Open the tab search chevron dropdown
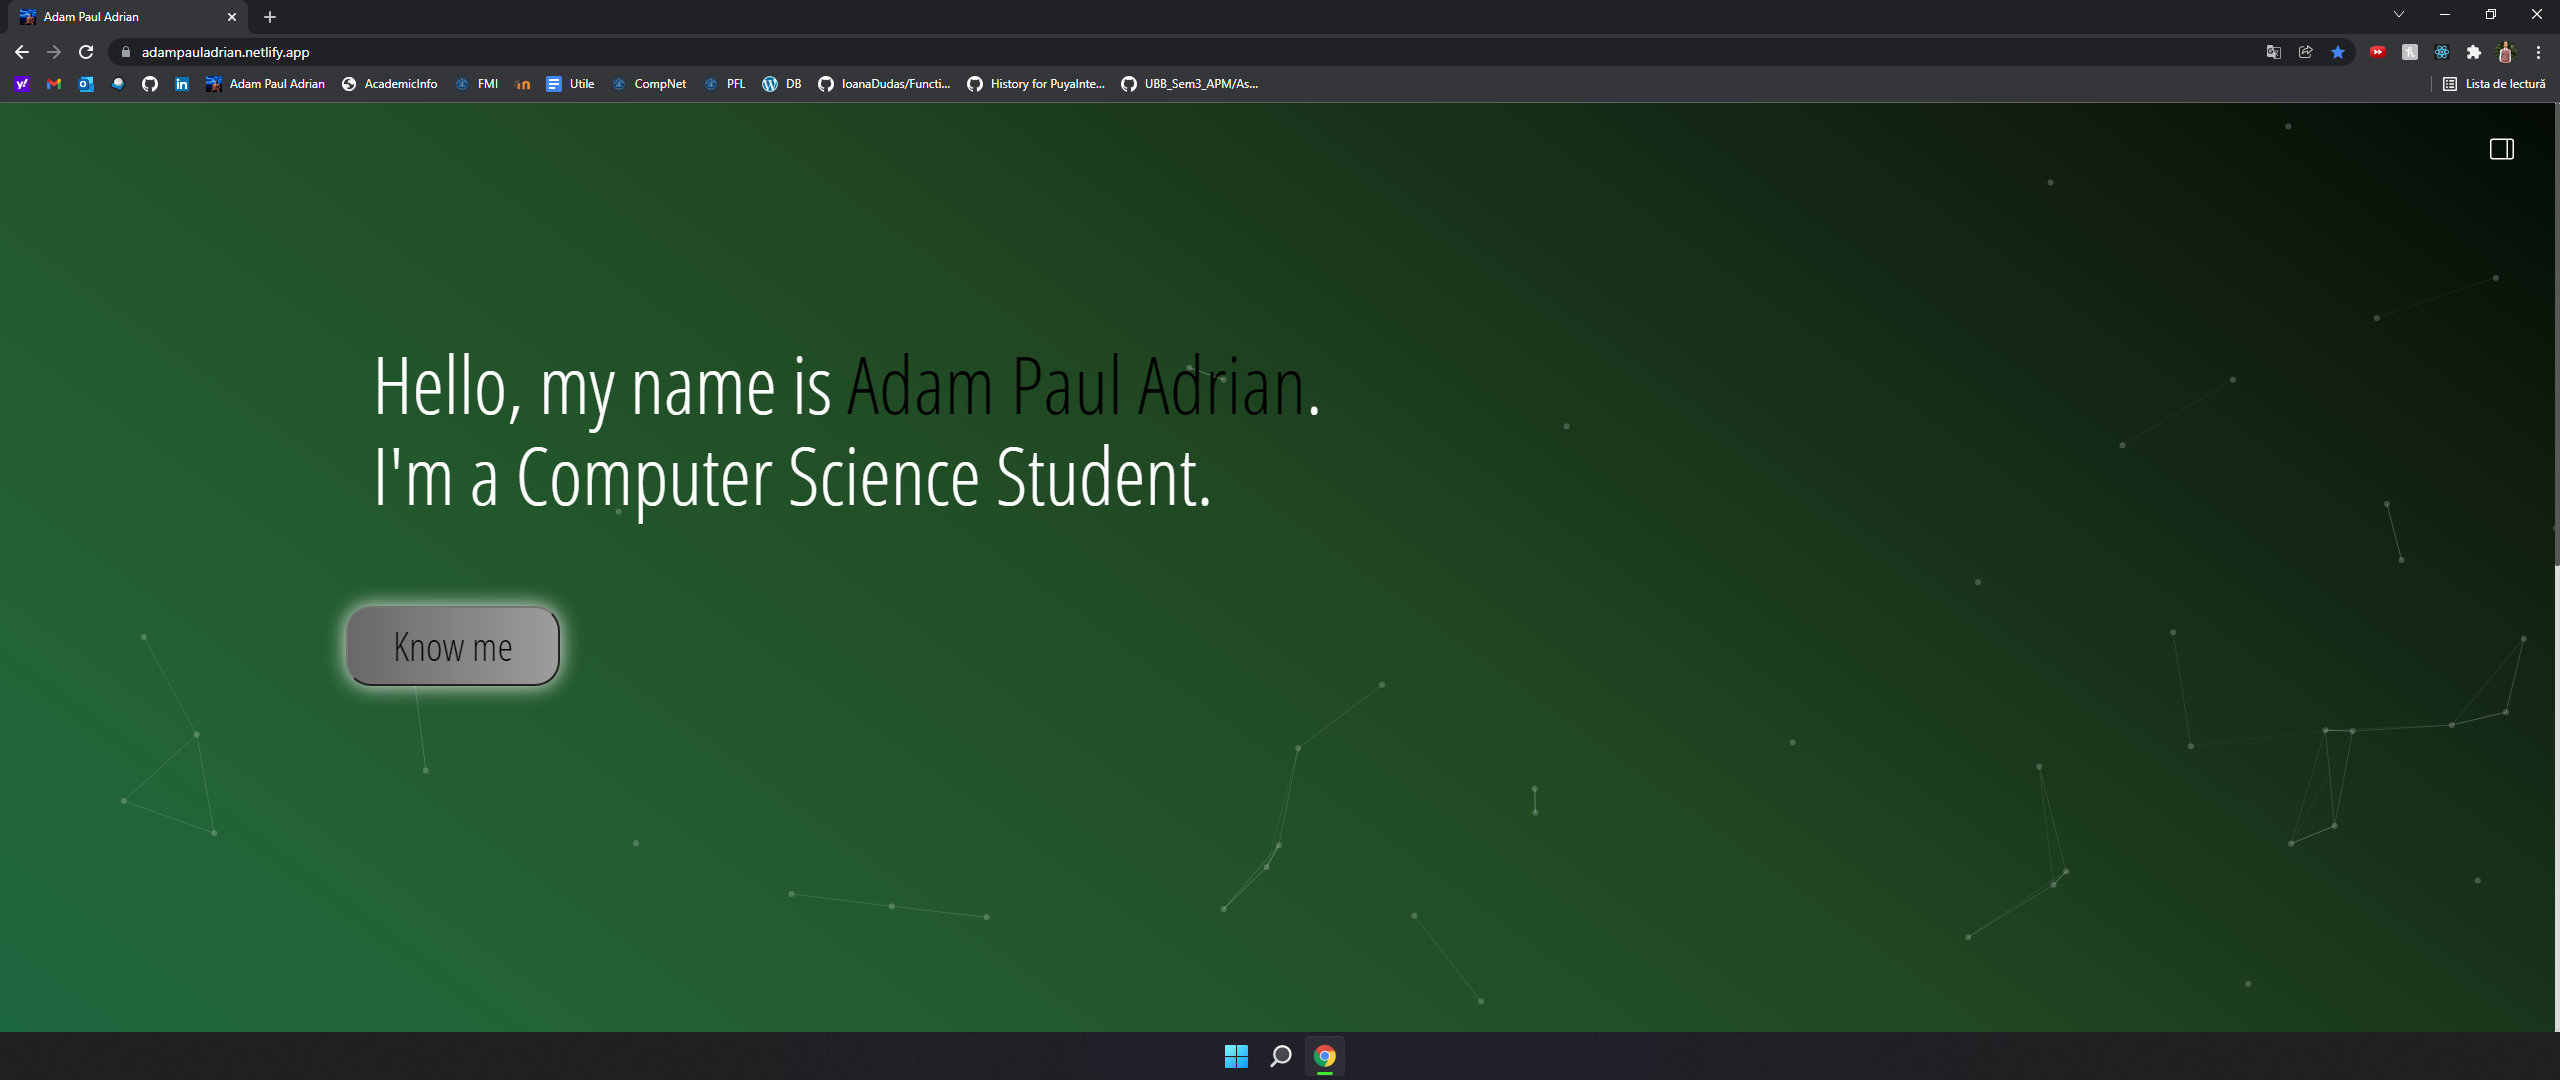 (2398, 14)
